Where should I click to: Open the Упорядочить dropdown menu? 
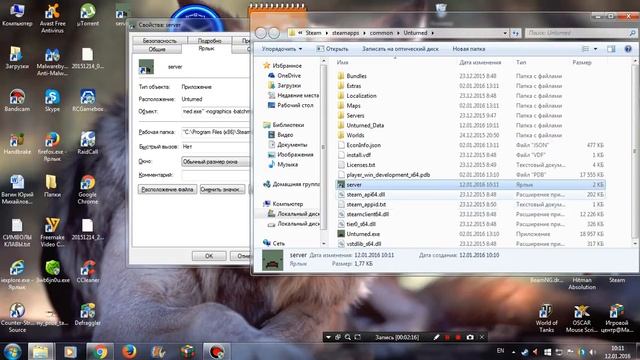282,49
